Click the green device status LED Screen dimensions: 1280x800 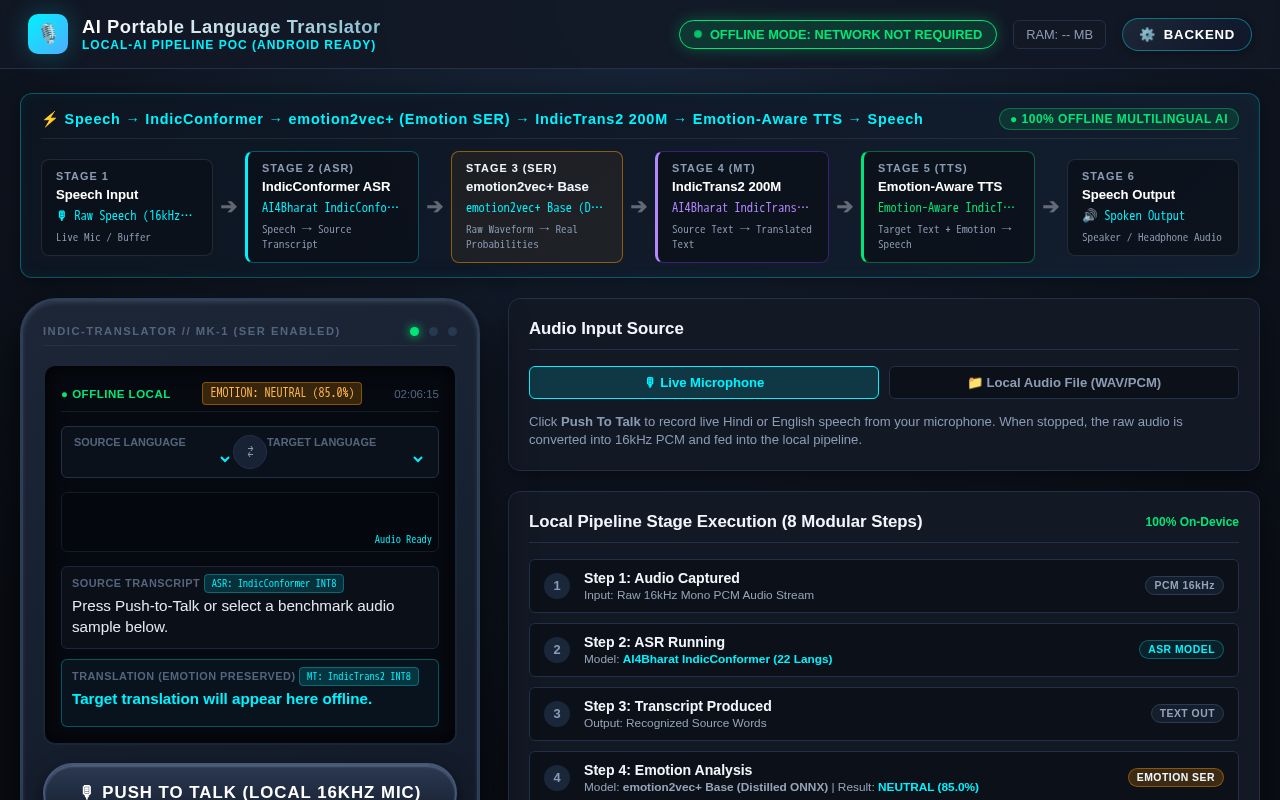click(414, 331)
